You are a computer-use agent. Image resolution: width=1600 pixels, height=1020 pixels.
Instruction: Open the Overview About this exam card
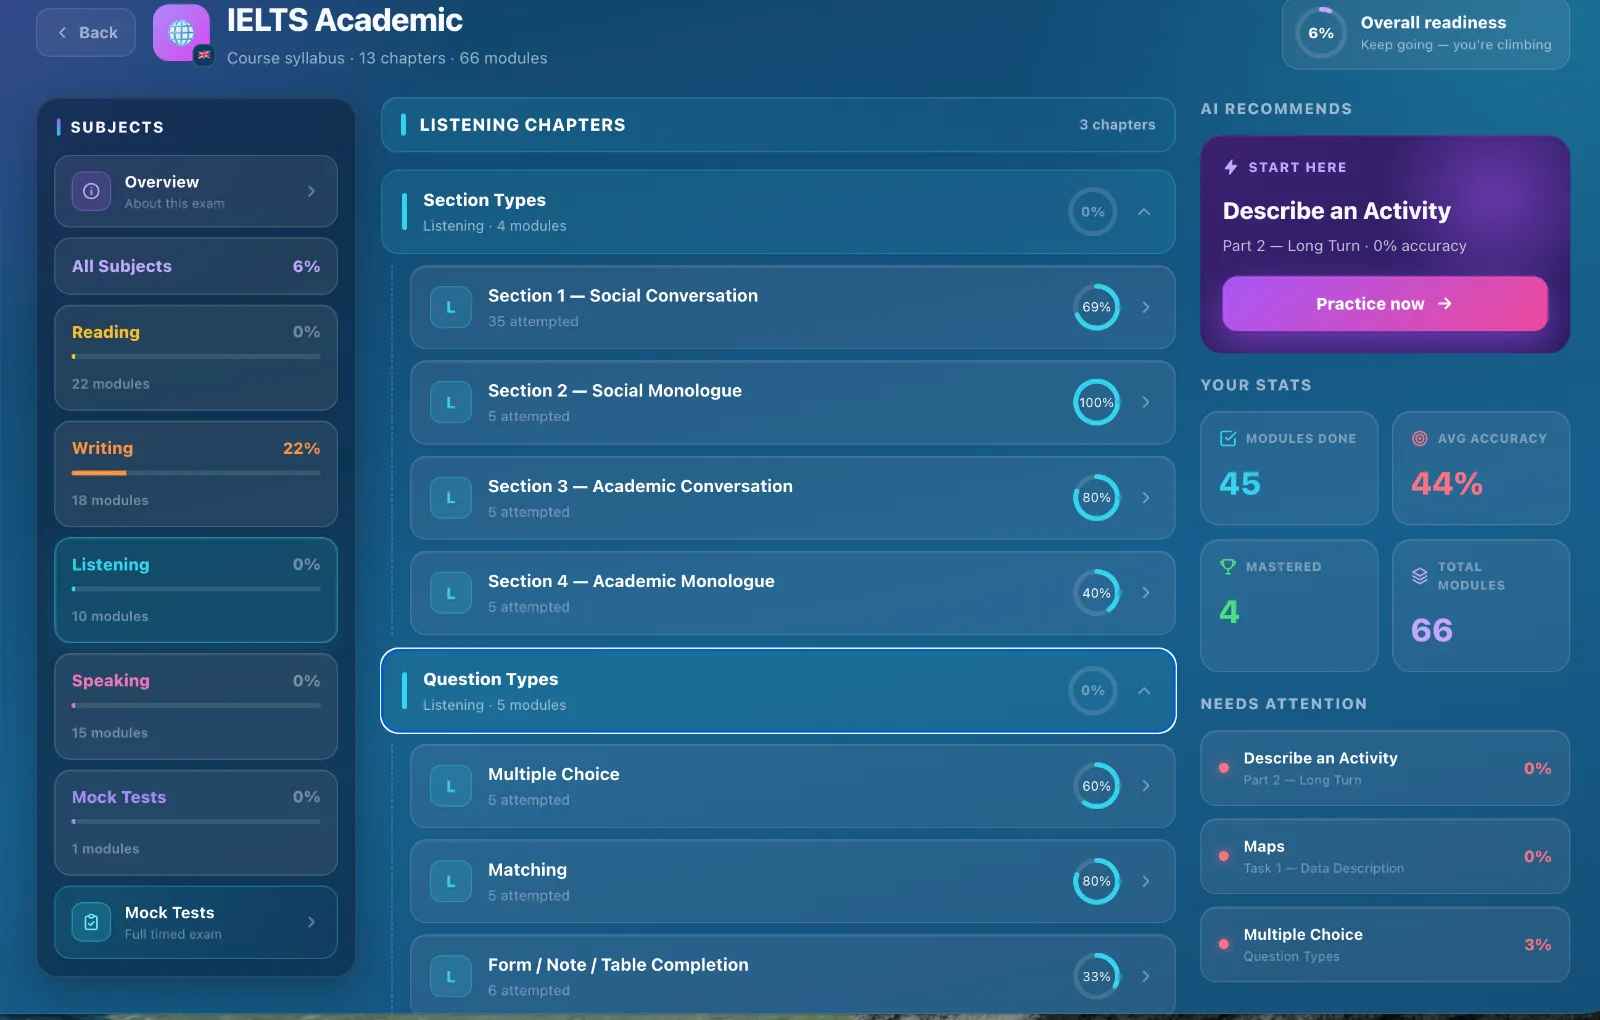[196, 191]
